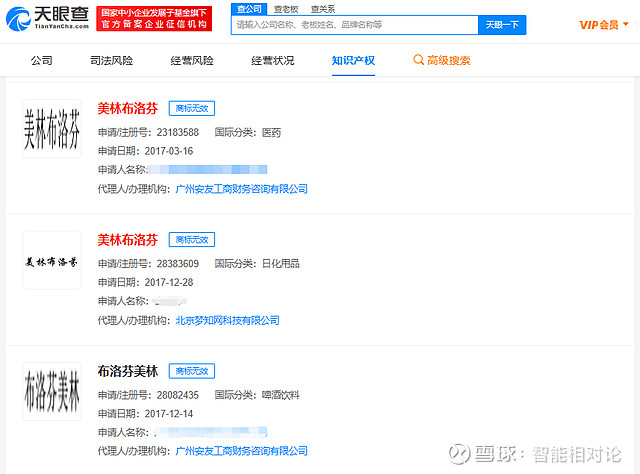Open trademark image for registration 28383609
The image size is (640, 474).
click(x=52, y=260)
